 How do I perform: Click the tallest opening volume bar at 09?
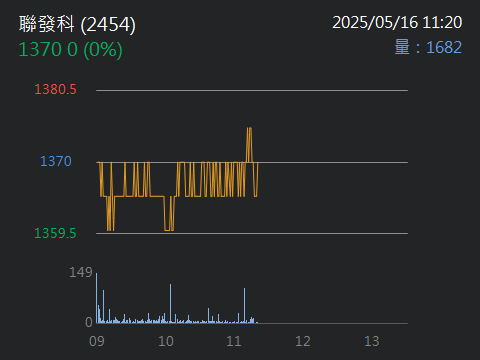click(97, 298)
